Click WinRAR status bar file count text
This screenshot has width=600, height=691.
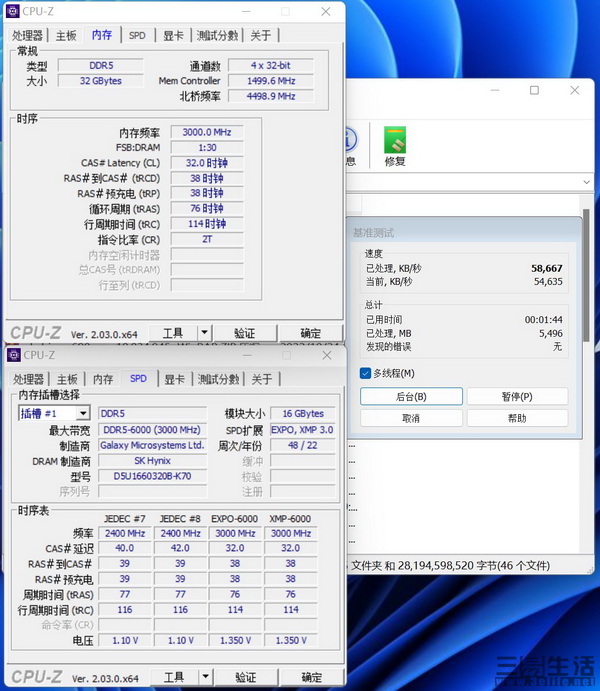pos(450,565)
